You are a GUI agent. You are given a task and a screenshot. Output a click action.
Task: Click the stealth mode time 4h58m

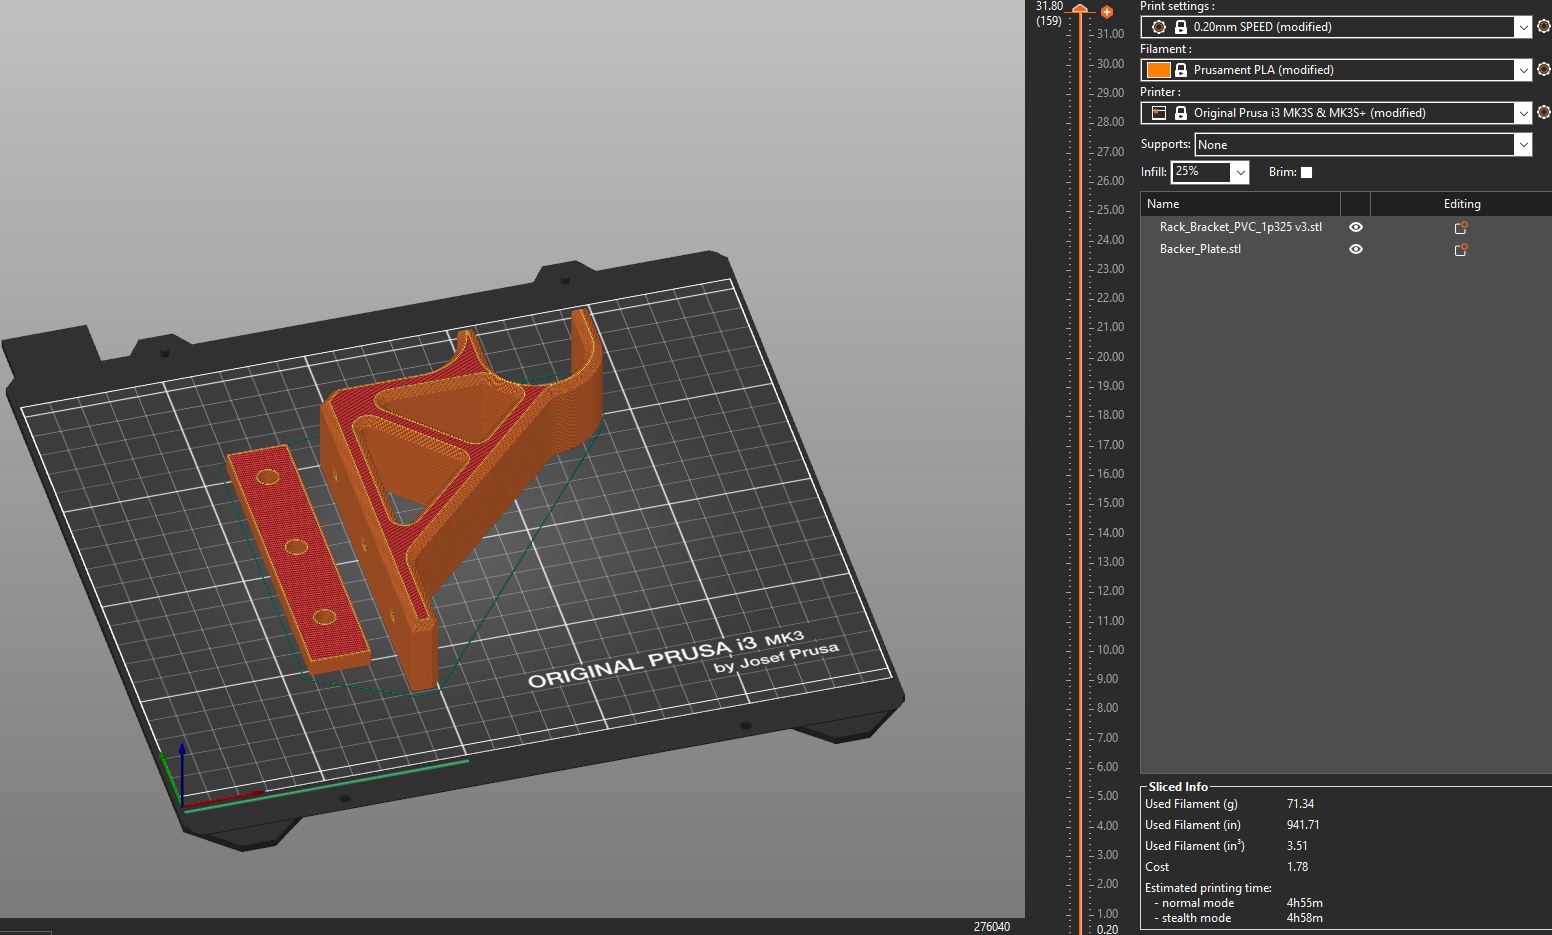[x=1304, y=918]
